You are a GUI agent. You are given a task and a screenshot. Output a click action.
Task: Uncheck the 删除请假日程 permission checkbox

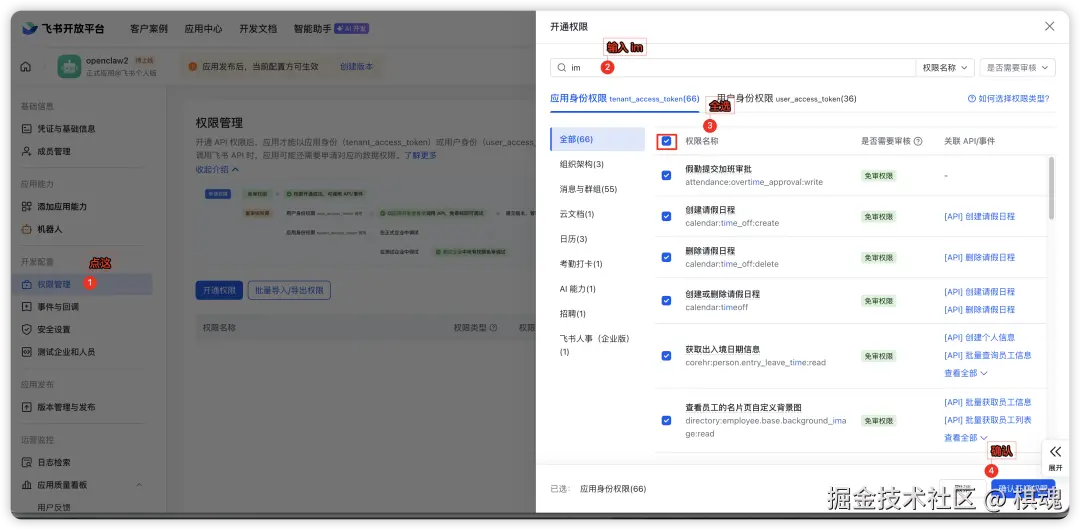(x=666, y=257)
